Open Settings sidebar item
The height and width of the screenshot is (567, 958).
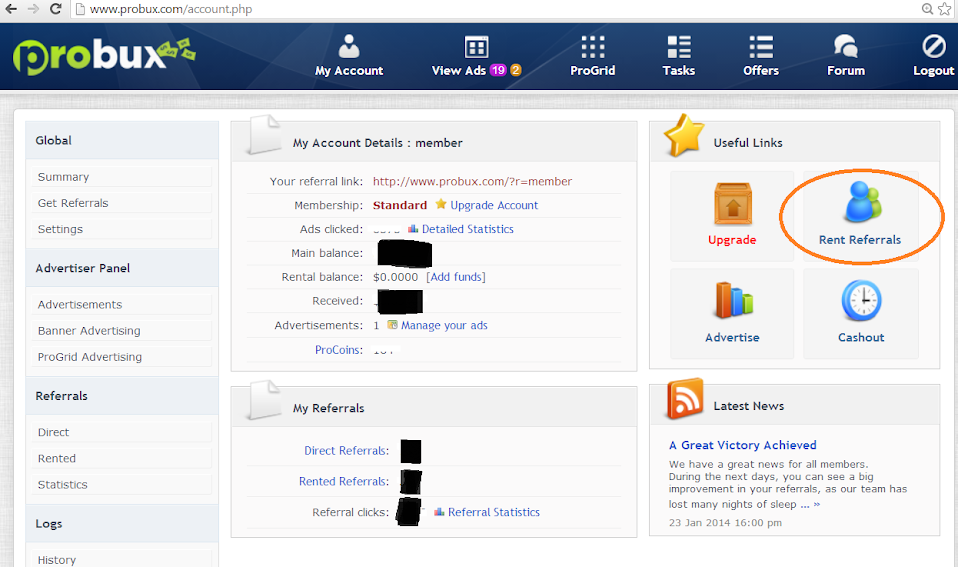[121, 229]
